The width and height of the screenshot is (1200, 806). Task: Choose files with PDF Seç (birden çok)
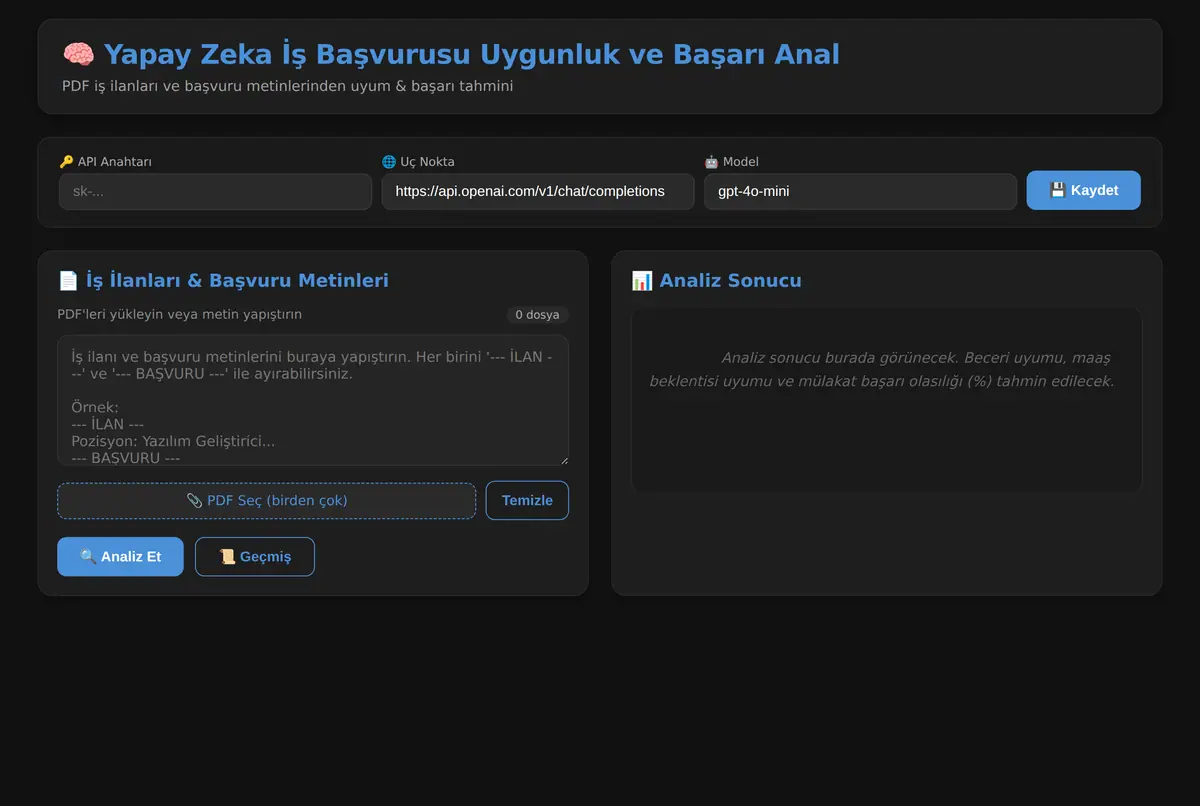tap(267, 500)
